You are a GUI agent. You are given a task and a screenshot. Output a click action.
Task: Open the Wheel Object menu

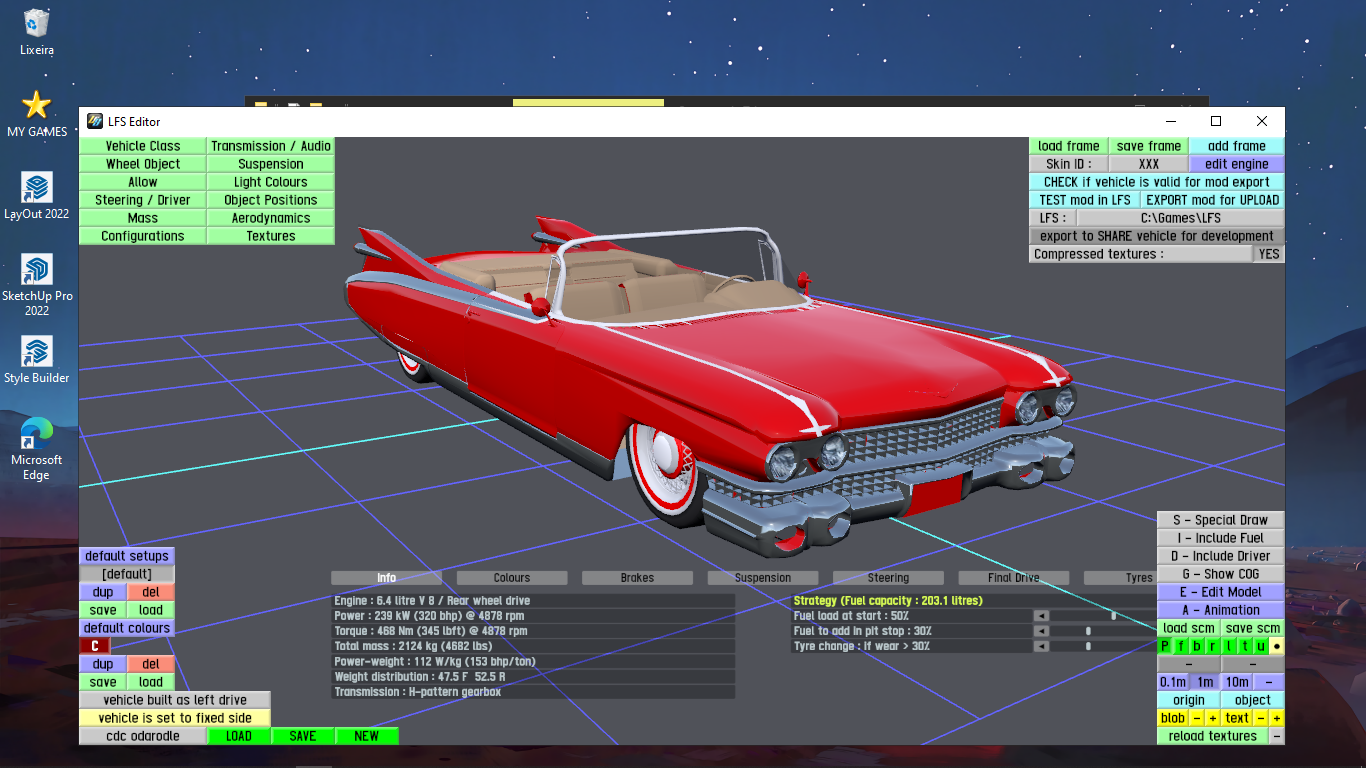(143, 164)
